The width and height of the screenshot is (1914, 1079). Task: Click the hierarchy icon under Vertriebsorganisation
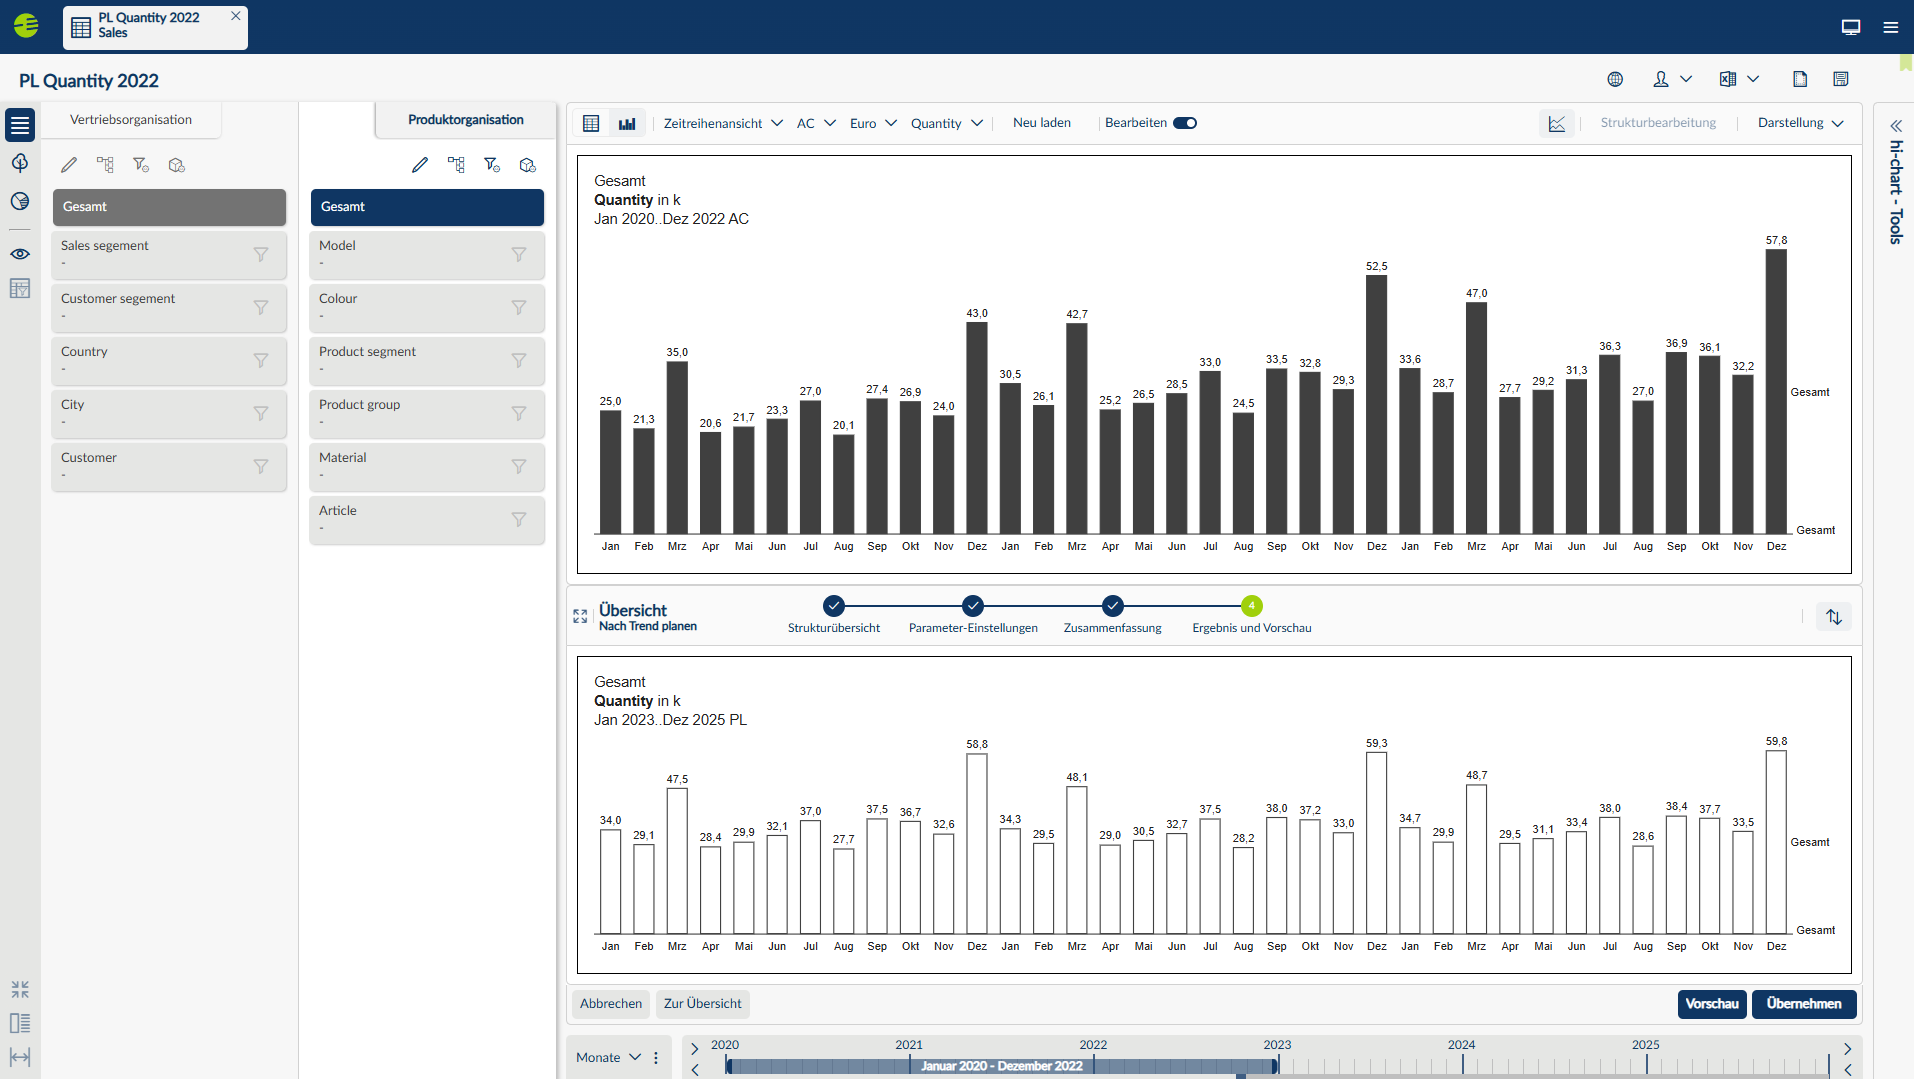105,165
